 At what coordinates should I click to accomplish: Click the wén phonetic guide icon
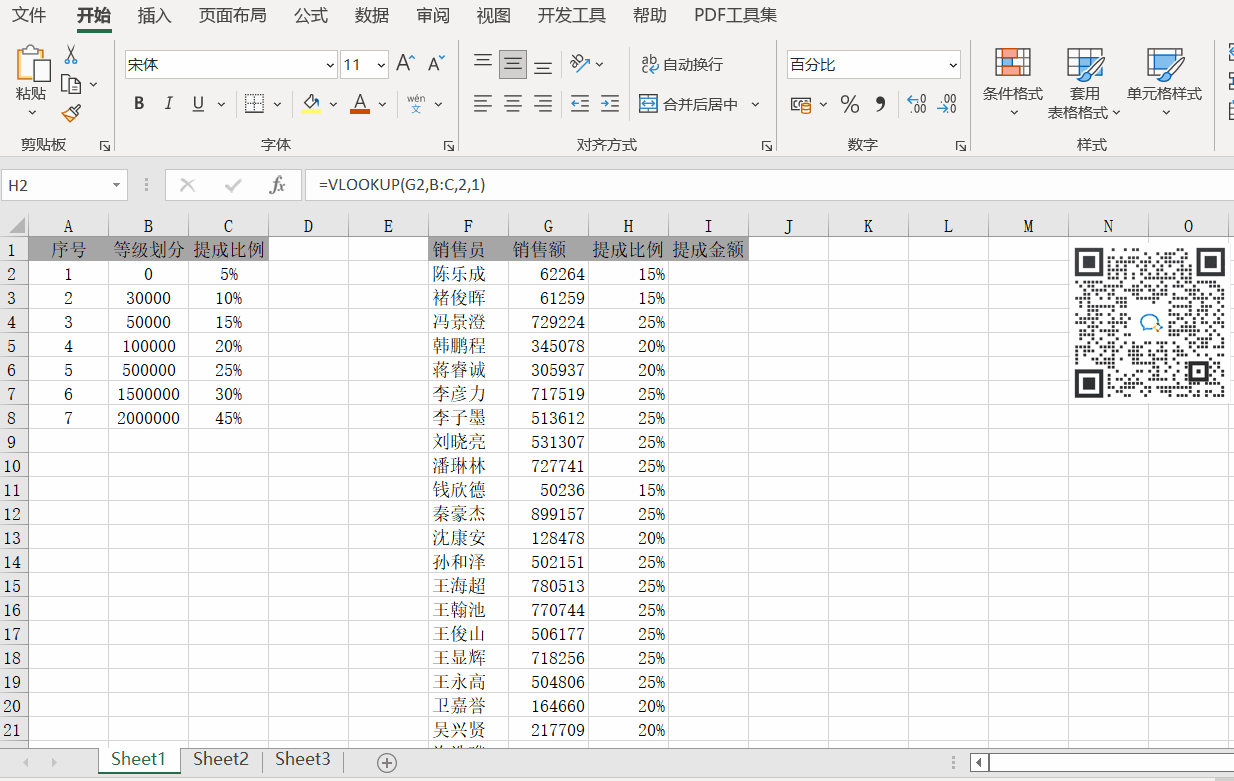click(416, 103)
